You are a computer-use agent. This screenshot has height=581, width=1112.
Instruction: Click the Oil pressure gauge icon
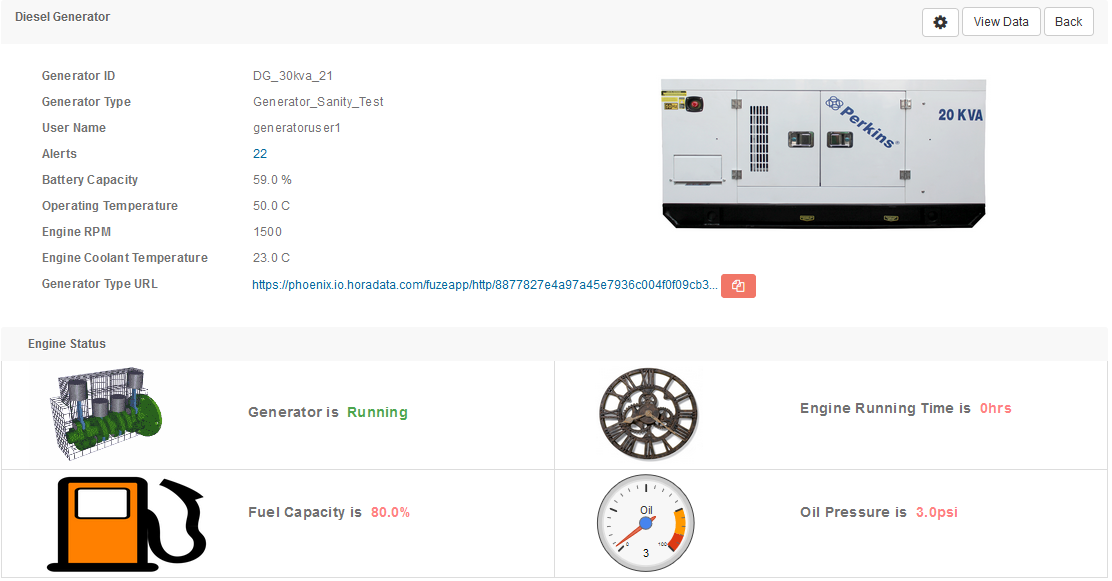pyautogui.click(x=645, y=524)
